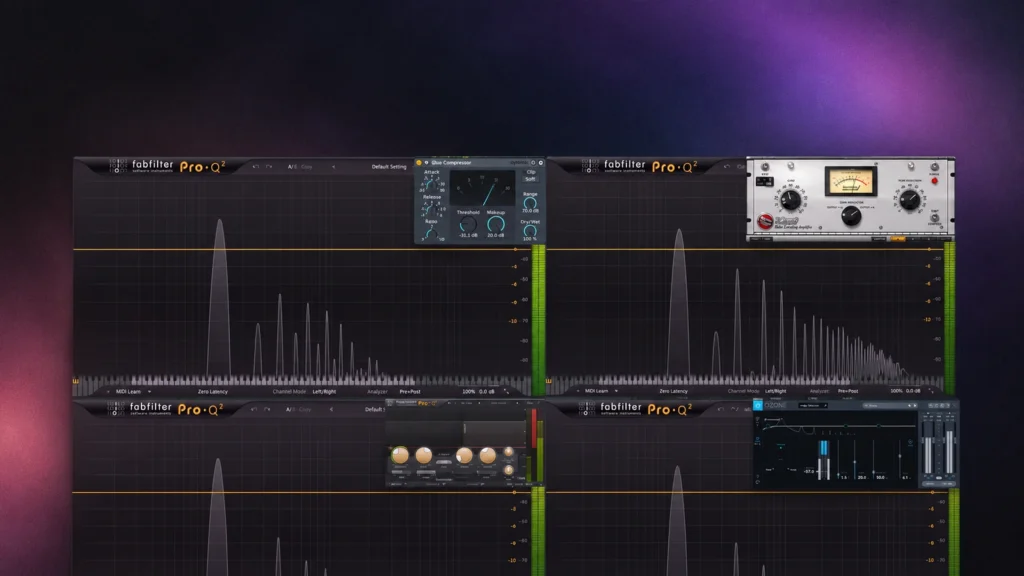Click the Glue Compressor Threshold knob
The width and height of the screenshot is (1024, 576).
click(468, 223)
